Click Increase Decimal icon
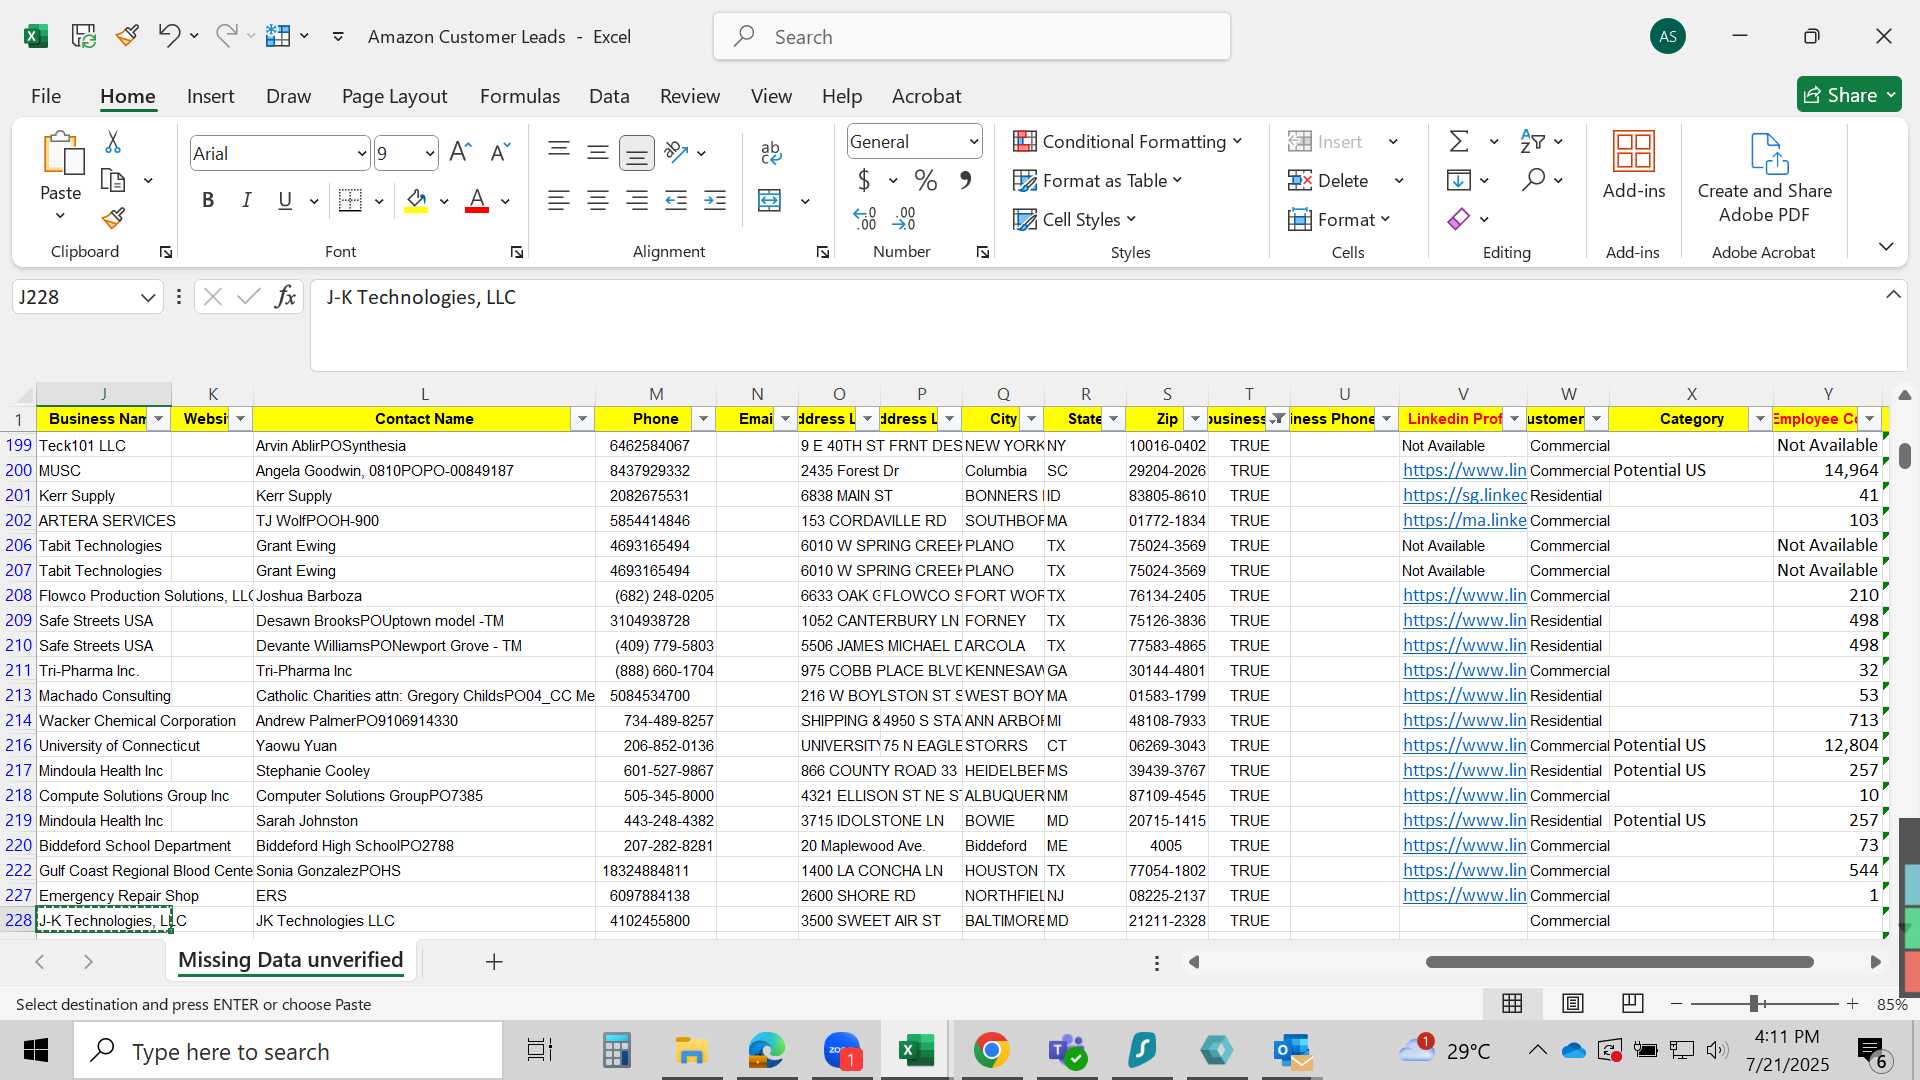Screen dimensions: 1920x1080 tap(865, 218)
